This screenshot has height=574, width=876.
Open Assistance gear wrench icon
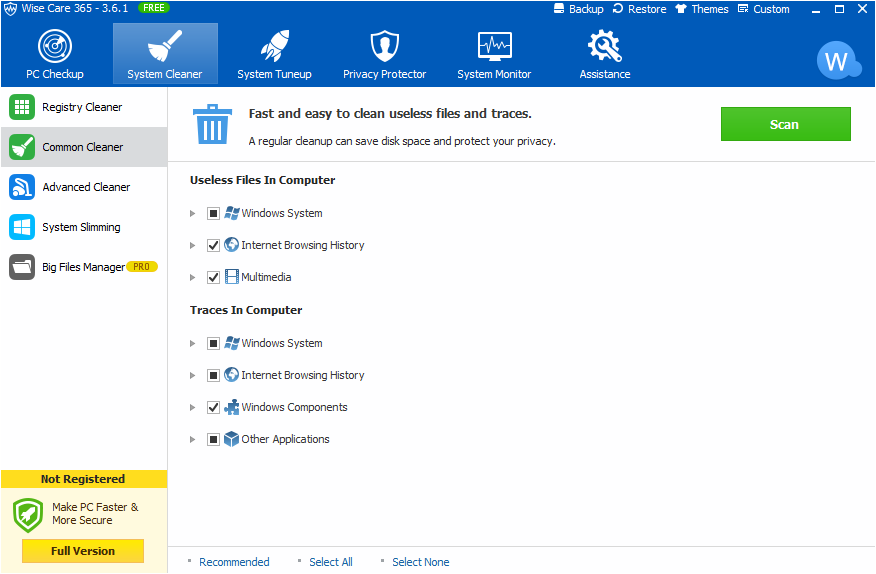coord(604,46)
